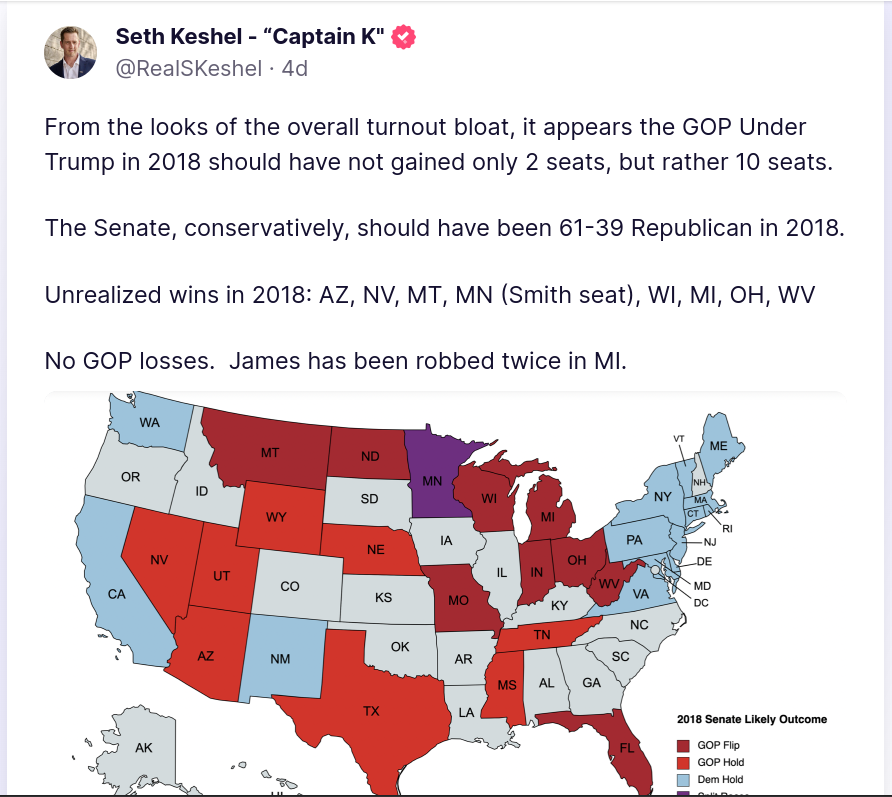Click the Michigan state shape on the map
This screenshot has width=892, height=797.
[x=546, y=517]
